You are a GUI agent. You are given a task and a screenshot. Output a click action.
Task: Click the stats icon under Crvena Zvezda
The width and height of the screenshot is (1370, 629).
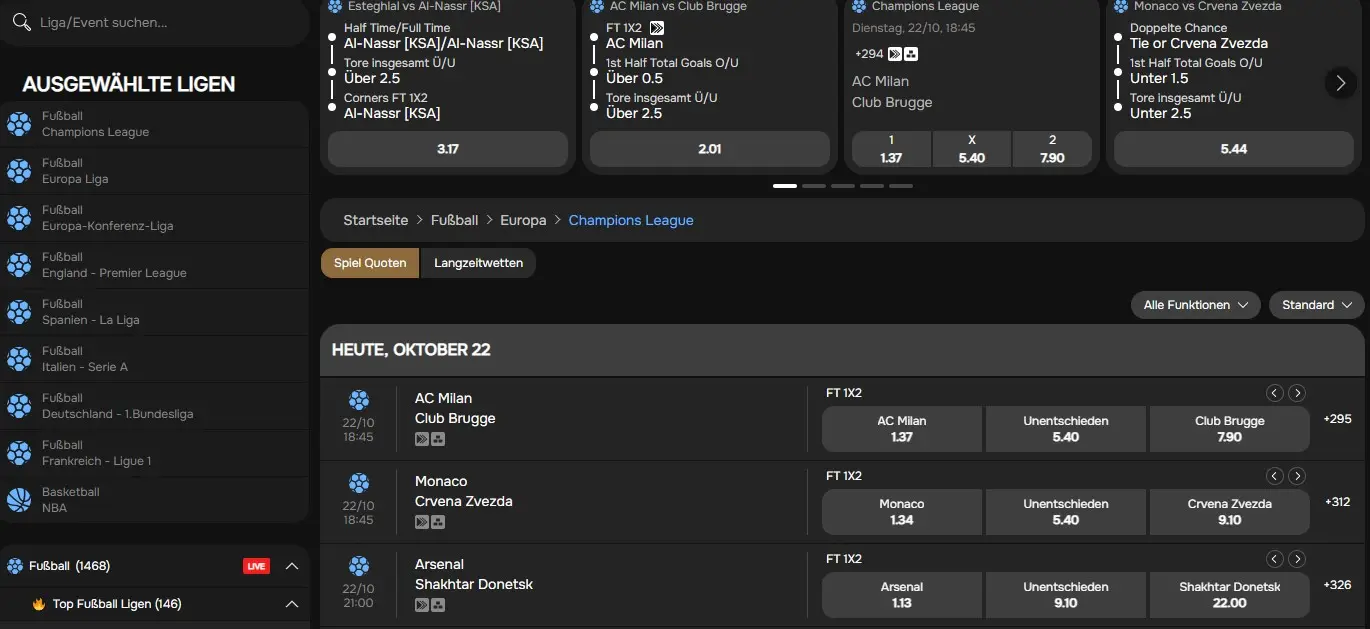click(438, 522)
